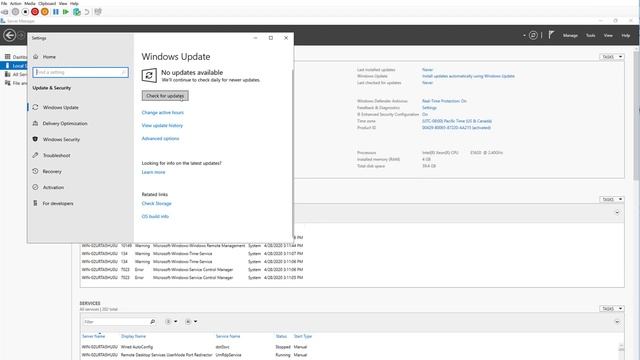Click the Activation check-circle icon
This screenshot has width=640, height=360.
click(35, 187)
